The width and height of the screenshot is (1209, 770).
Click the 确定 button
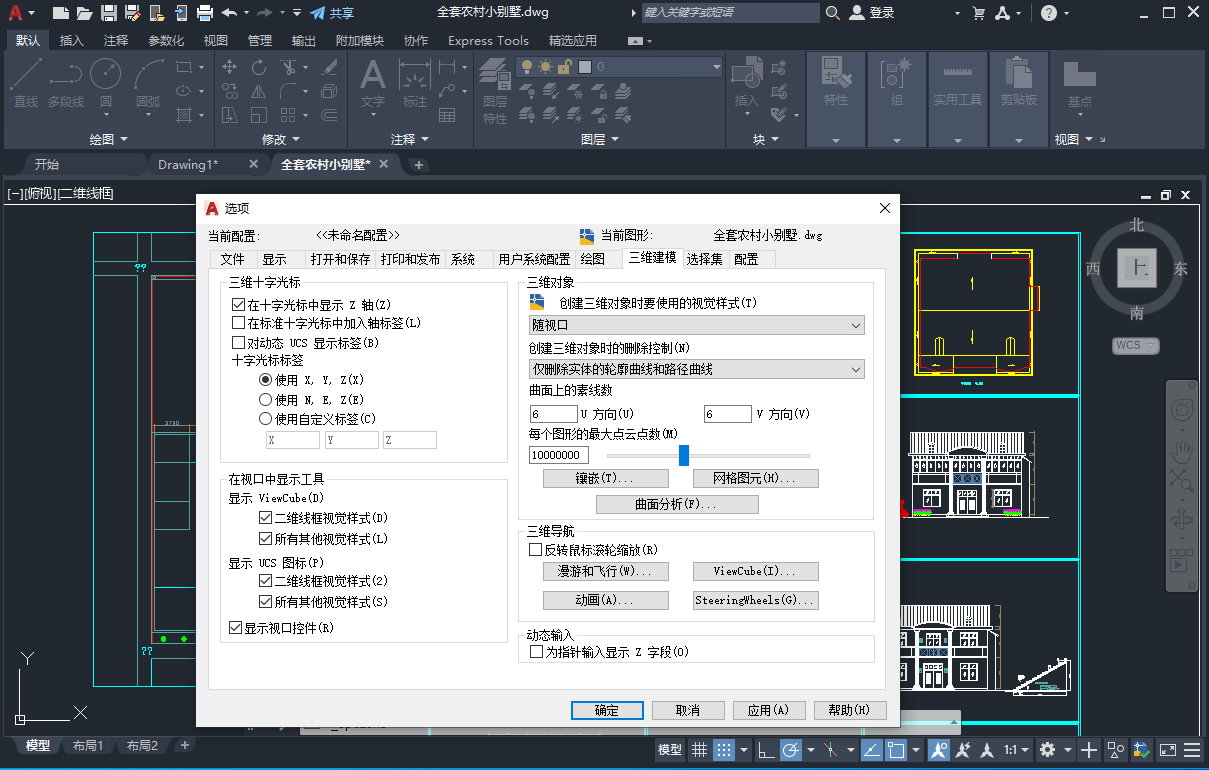pyautogui.click(x=607, y=710)
